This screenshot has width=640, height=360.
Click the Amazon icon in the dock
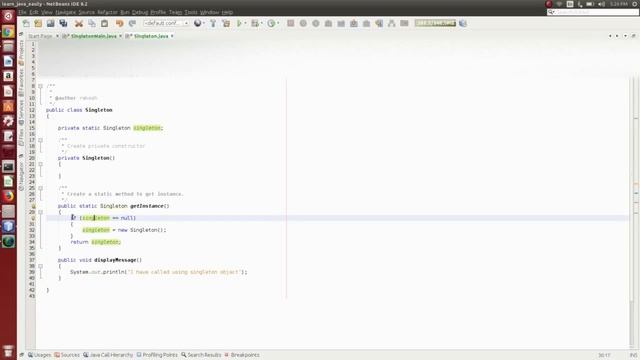click(8, 76)
